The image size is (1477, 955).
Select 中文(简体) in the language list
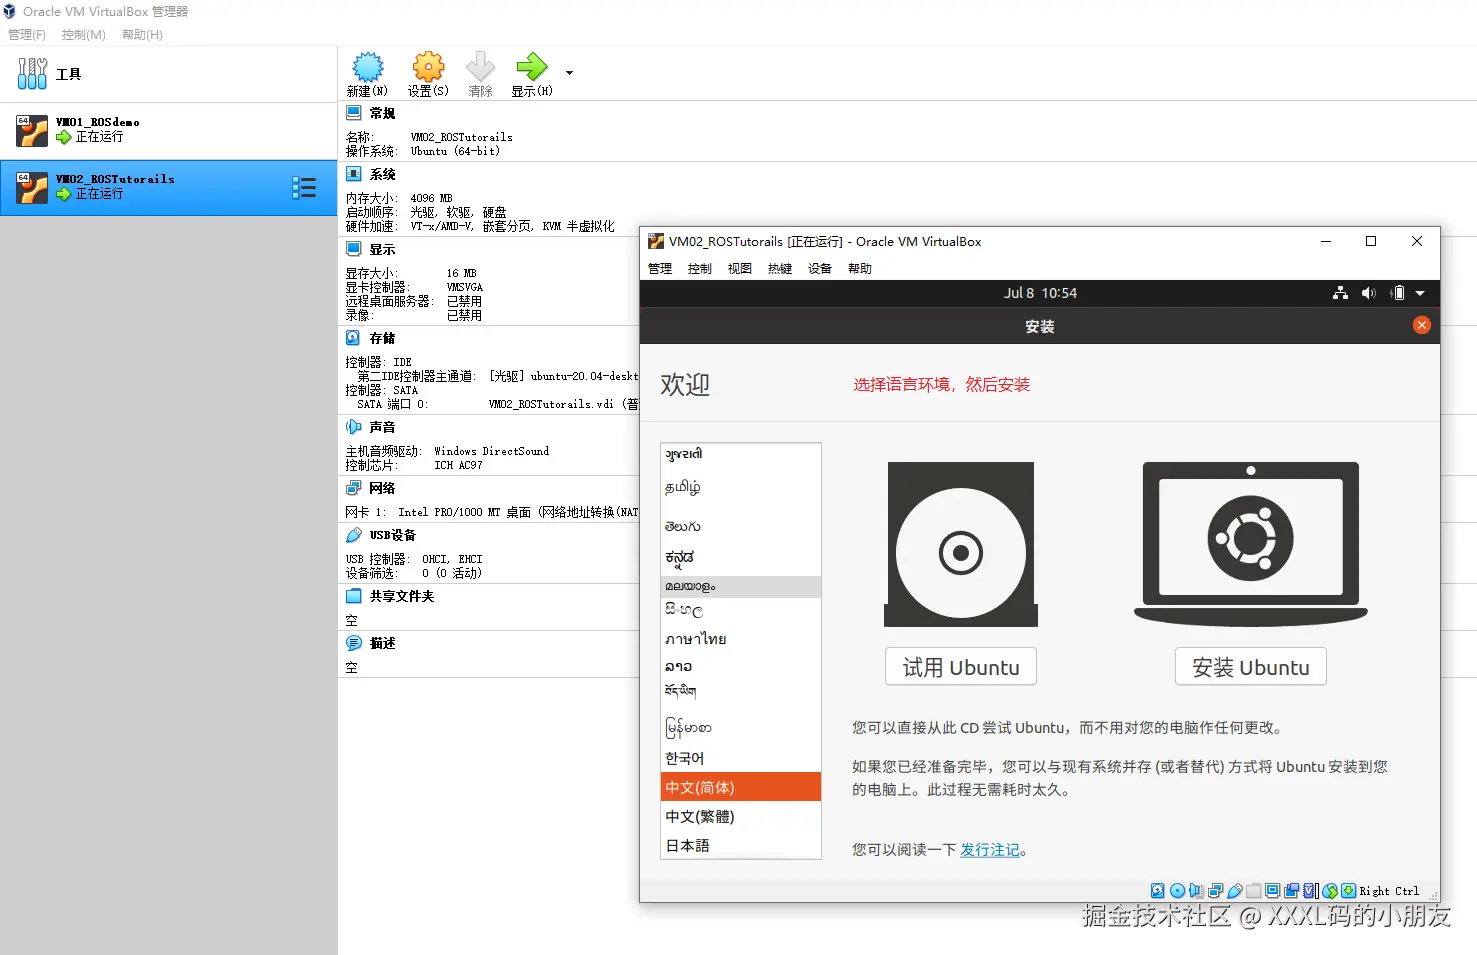pos(741,787)
